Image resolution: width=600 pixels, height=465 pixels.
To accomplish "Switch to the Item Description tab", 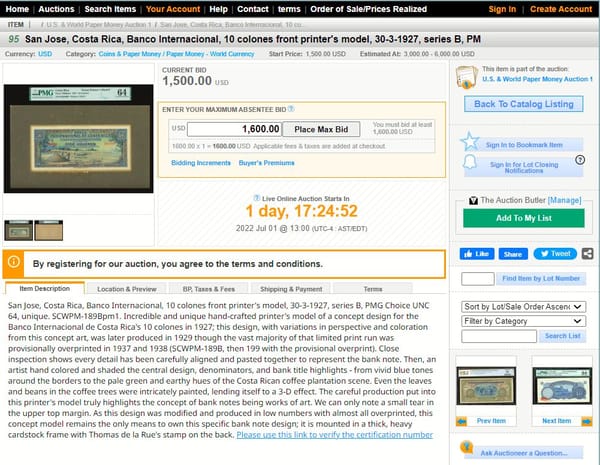I will (x=45, y=289).
